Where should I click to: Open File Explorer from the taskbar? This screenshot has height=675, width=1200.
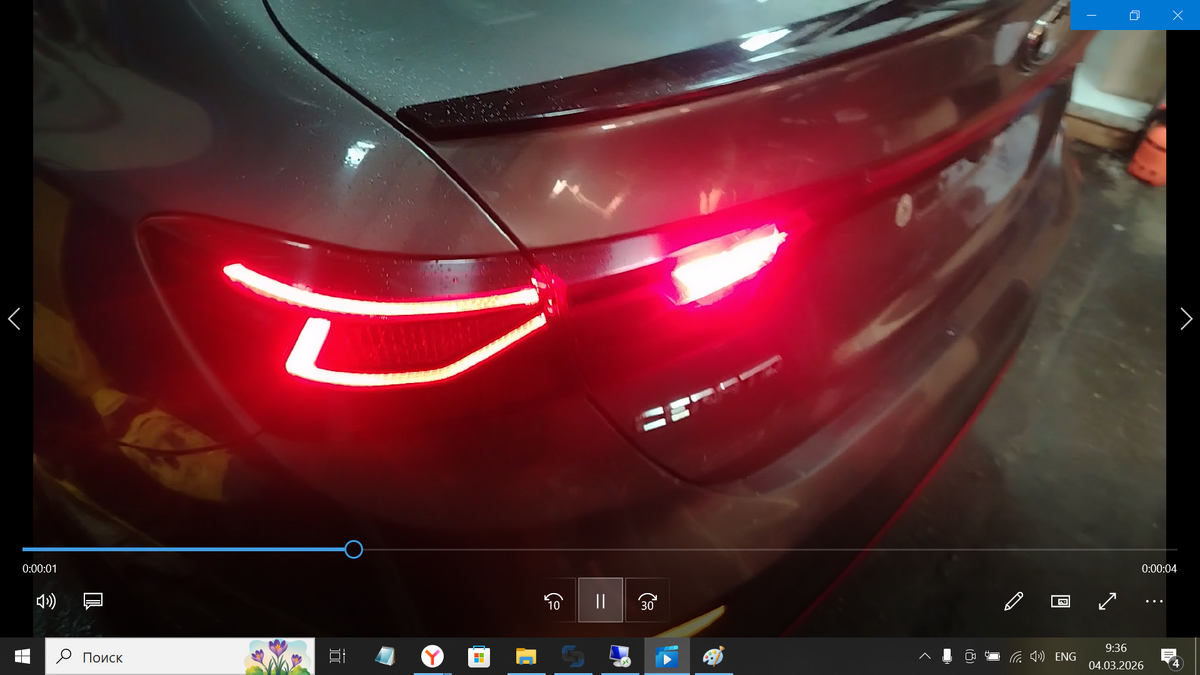[x=526, y=657]
